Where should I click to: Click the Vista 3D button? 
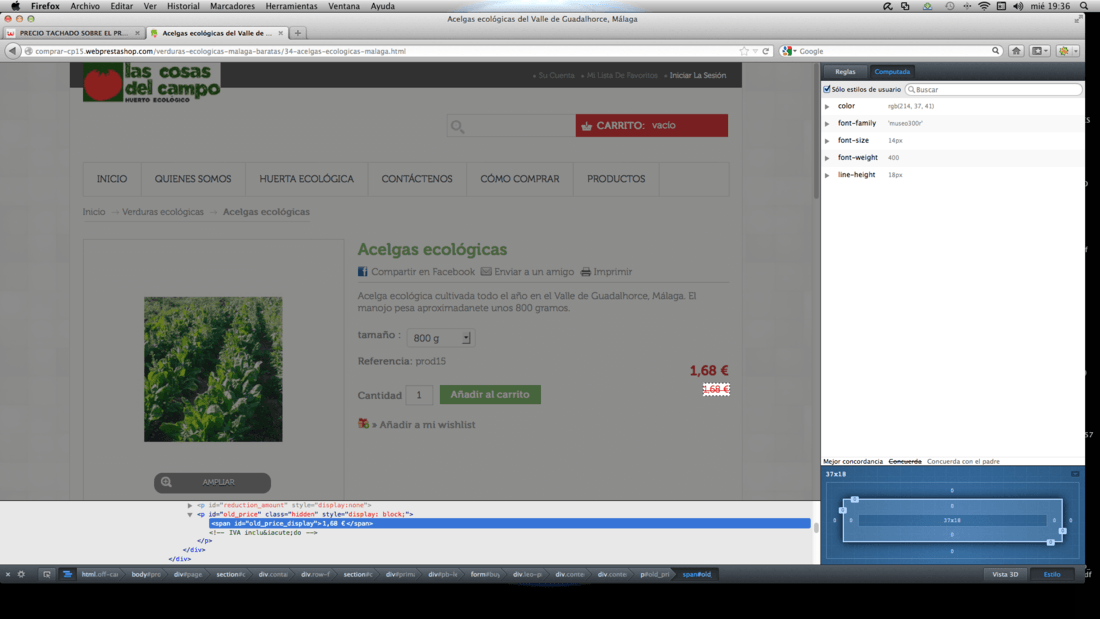click(1005, 574)
